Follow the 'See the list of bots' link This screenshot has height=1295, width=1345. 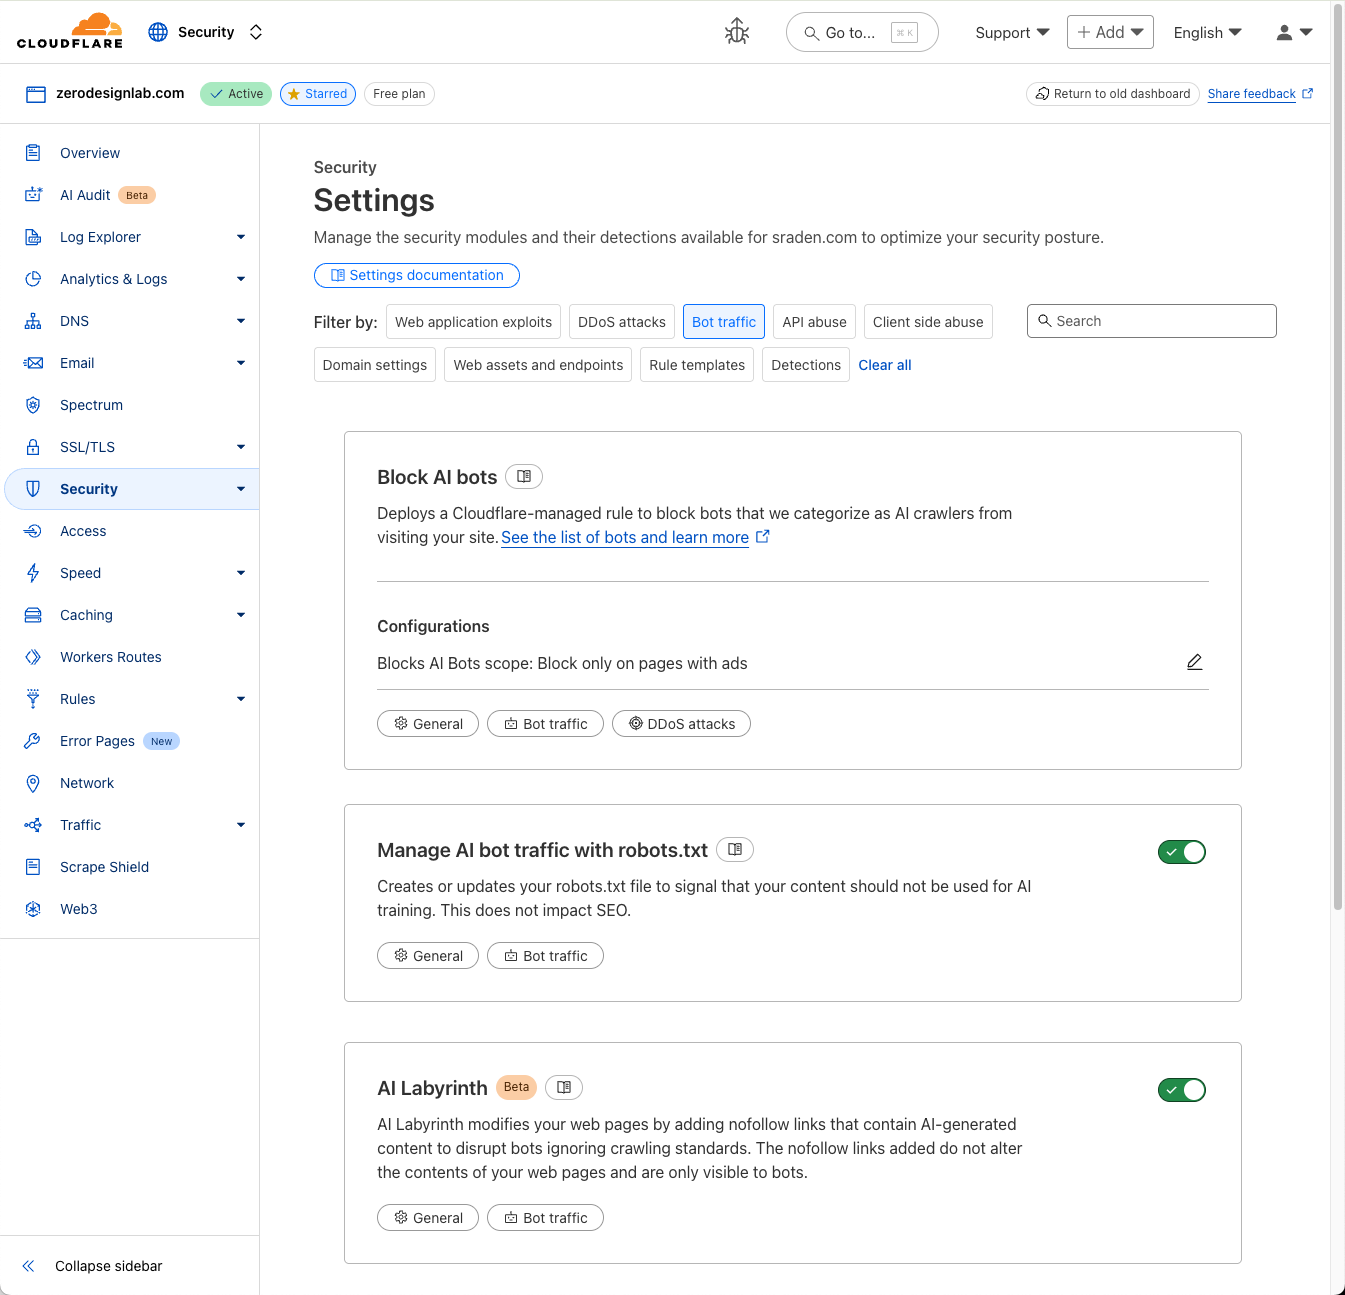click(x=625, y=538)
